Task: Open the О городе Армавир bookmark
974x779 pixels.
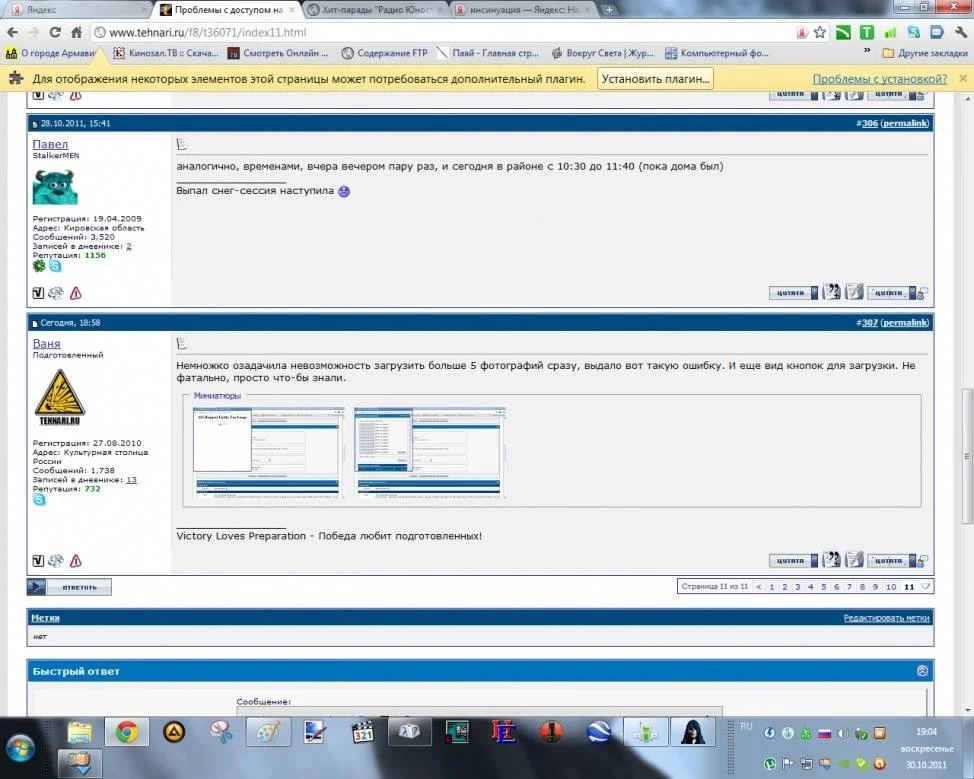Action: [x=51, y=53]
